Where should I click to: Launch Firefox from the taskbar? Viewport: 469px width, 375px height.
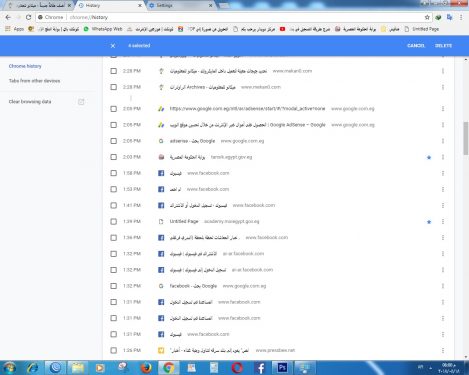(146, 368)
